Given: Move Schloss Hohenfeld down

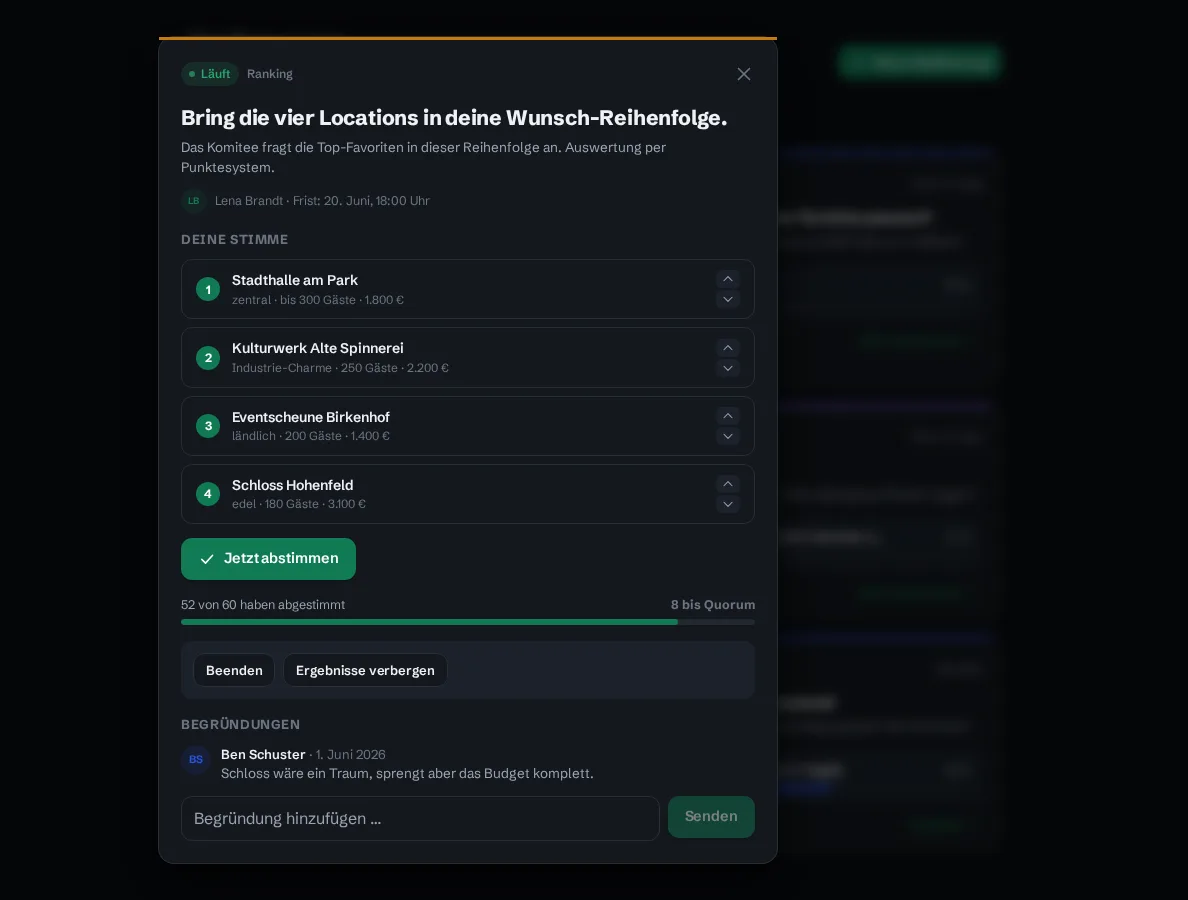Looking at the screenshot, I should click(x=727, y=505).
